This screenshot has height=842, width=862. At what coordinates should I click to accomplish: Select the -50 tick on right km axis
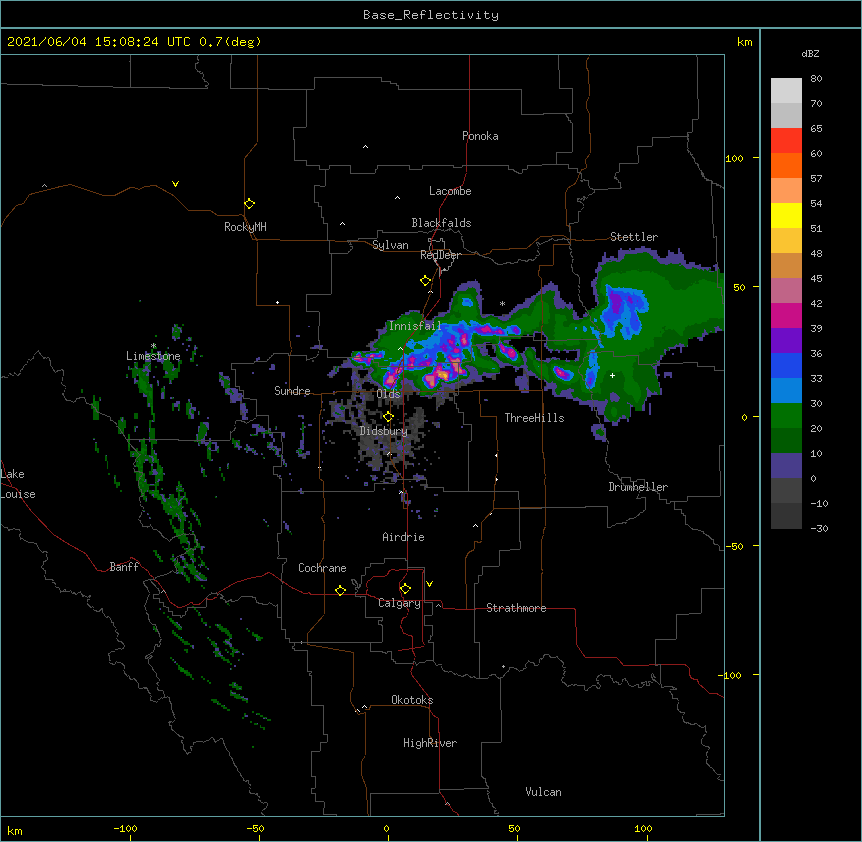pyautogui.click(x=734, y=546)
